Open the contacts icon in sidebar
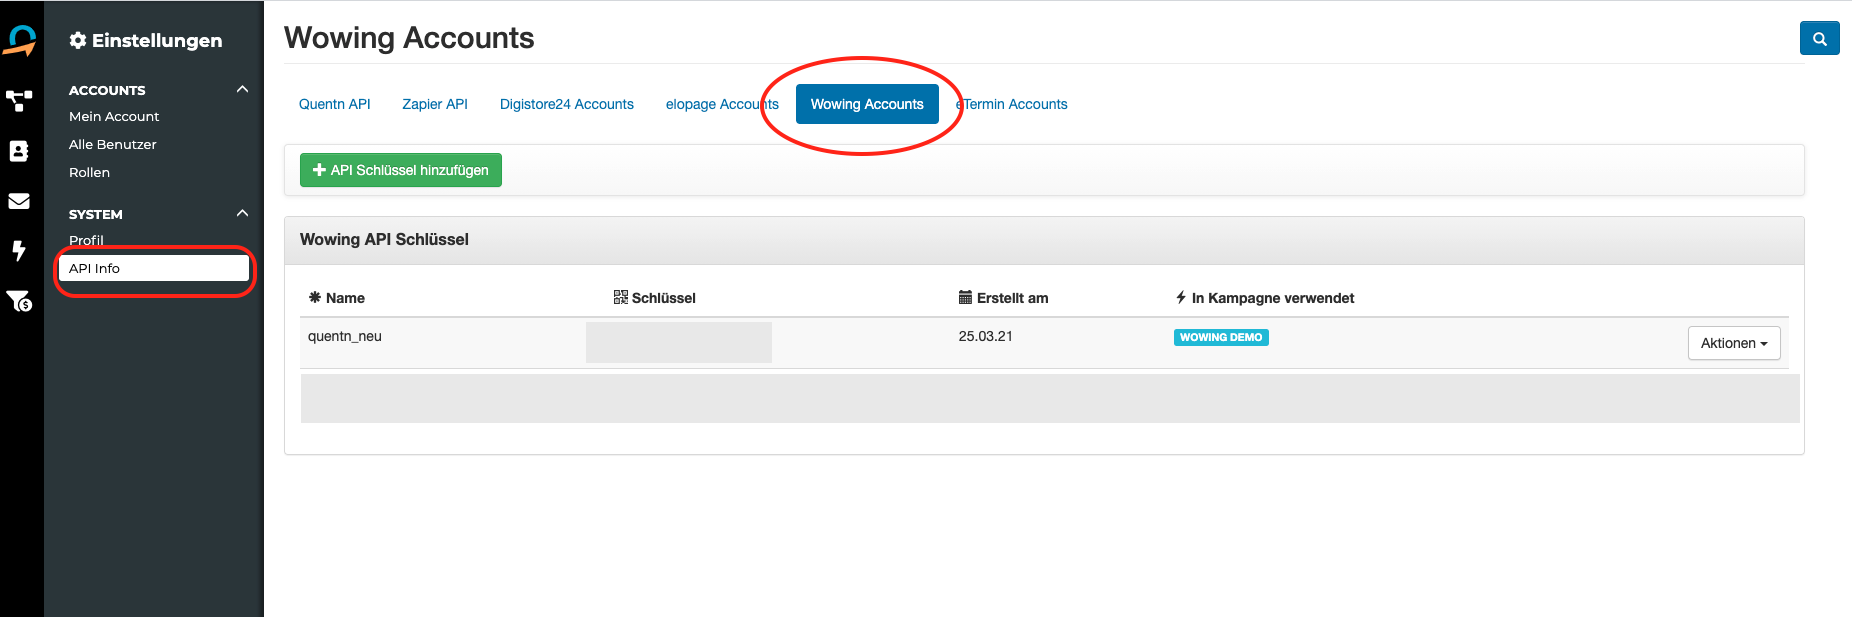1852x617 pixels. [19, 151]
